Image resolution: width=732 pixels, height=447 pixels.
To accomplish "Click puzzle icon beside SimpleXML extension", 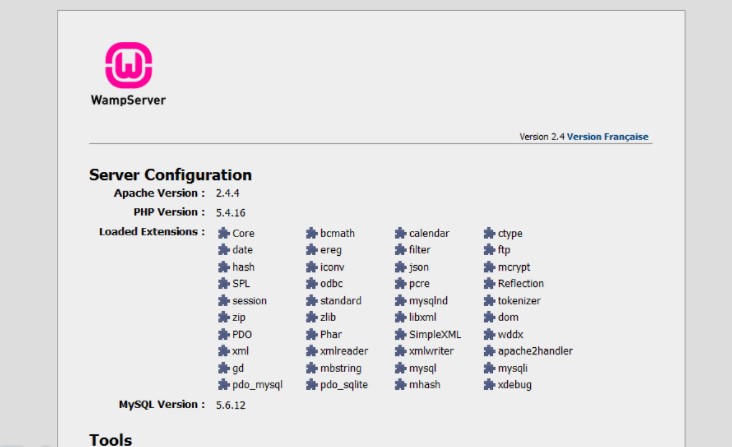I will point(400,334).
